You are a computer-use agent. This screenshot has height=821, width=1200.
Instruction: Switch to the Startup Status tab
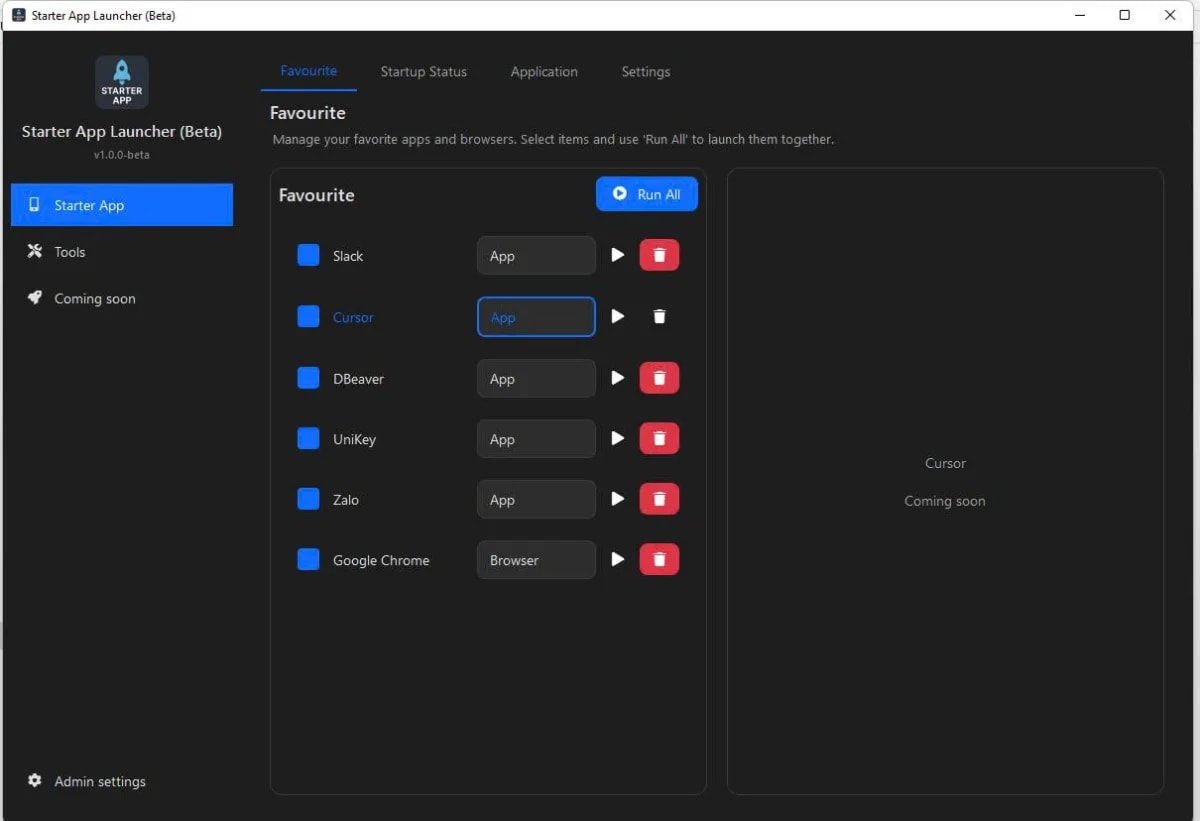point(423,71)
